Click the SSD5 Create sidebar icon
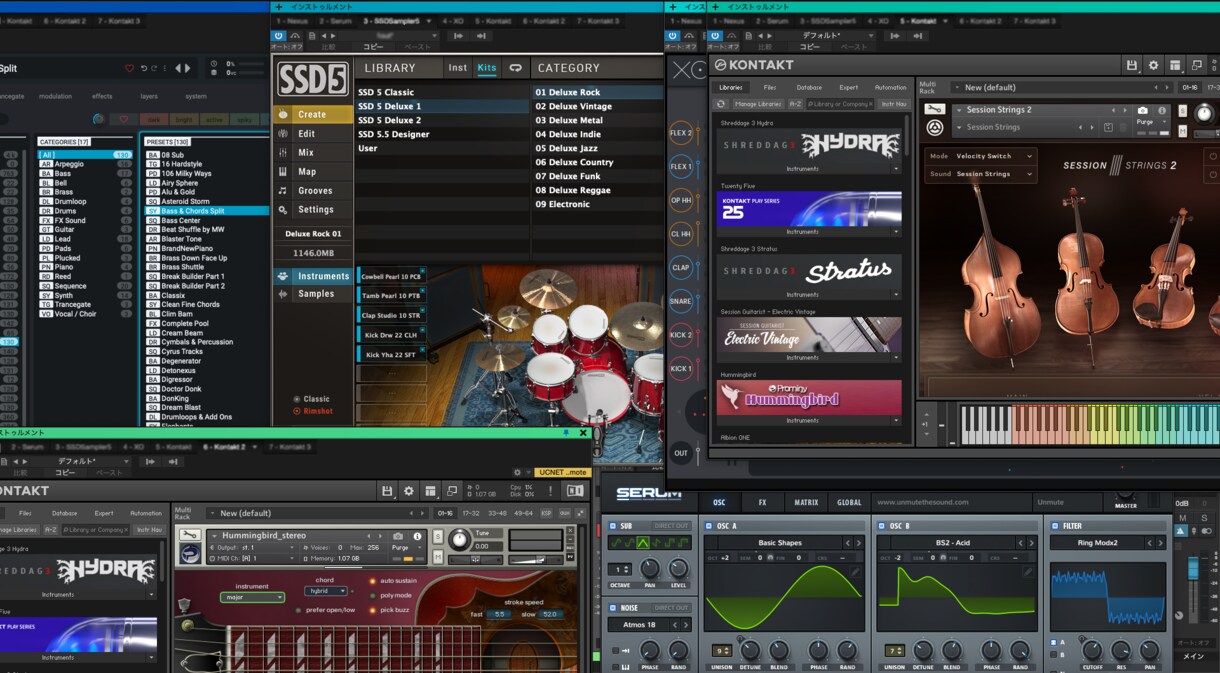 click(283, 114)
